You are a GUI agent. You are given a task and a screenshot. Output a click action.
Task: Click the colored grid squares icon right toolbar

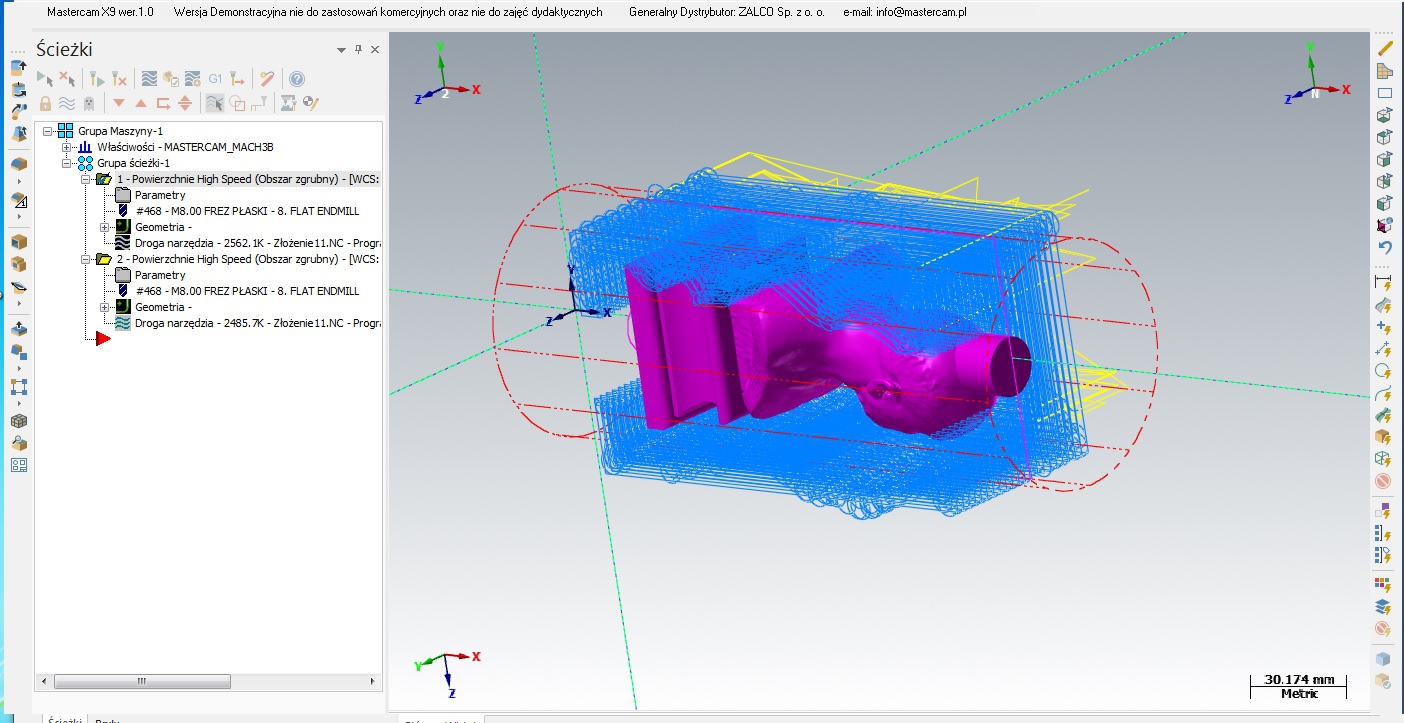pos(1384,583)
